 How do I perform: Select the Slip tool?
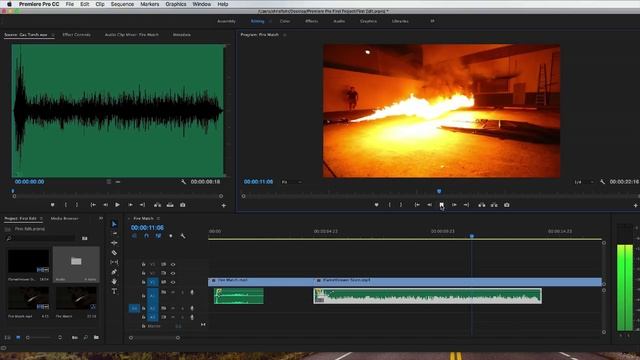click(x=114, y=262)
